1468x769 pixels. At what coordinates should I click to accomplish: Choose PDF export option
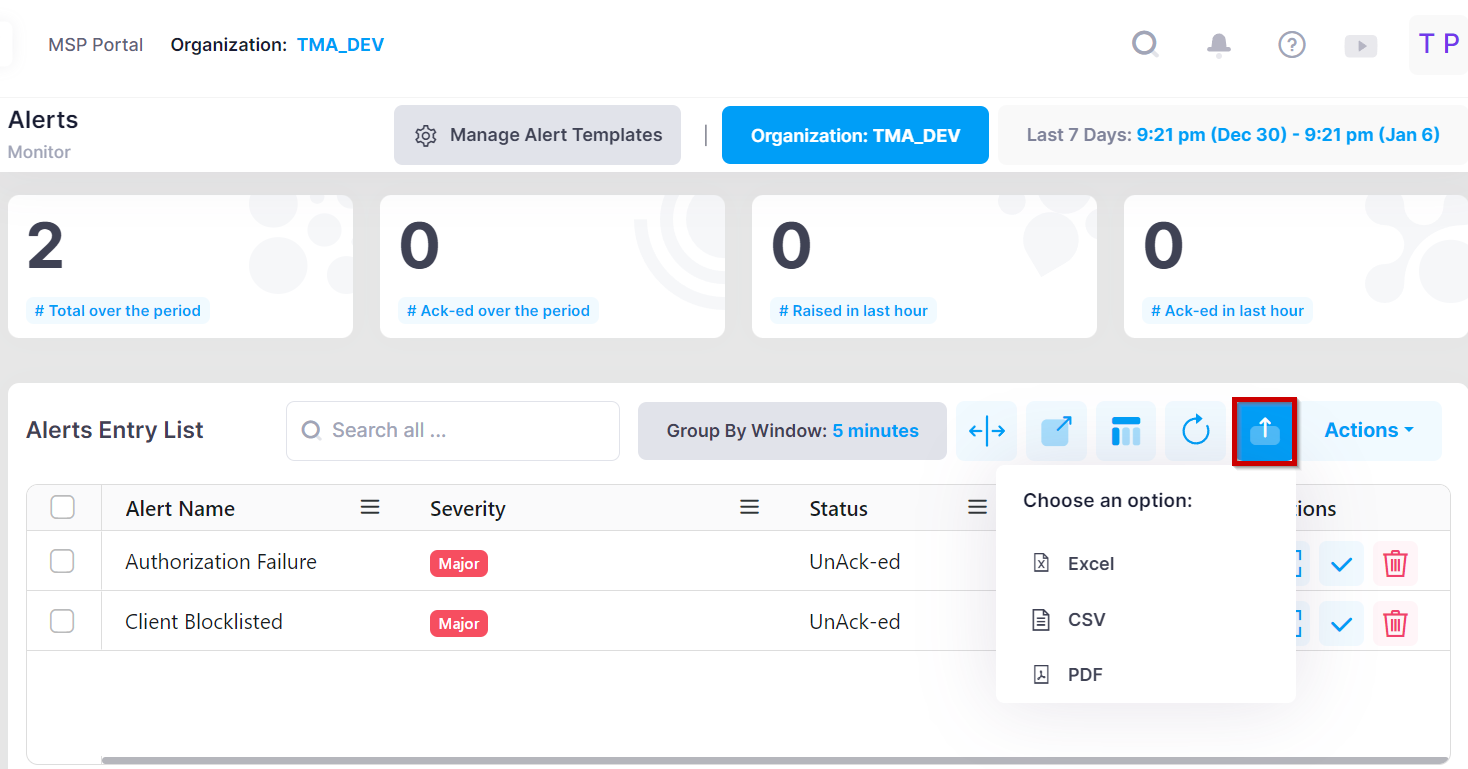point(1084,675)
